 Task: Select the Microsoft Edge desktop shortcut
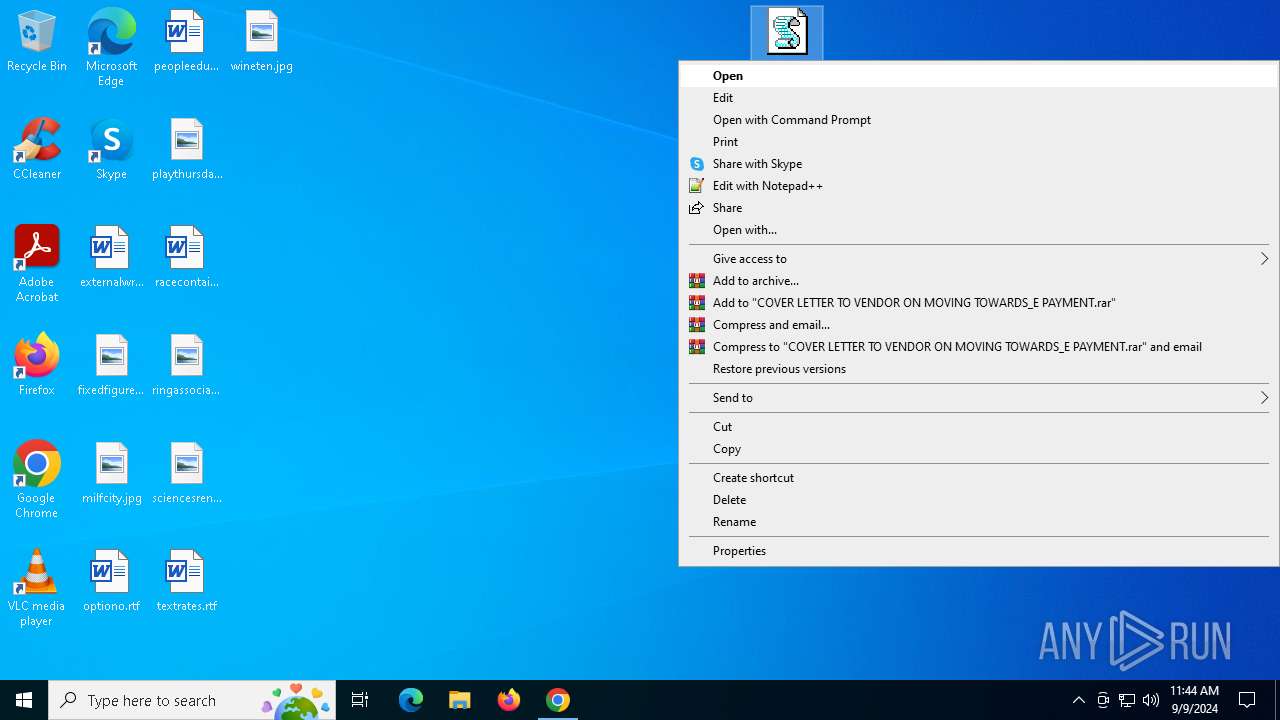click(111, 47)
